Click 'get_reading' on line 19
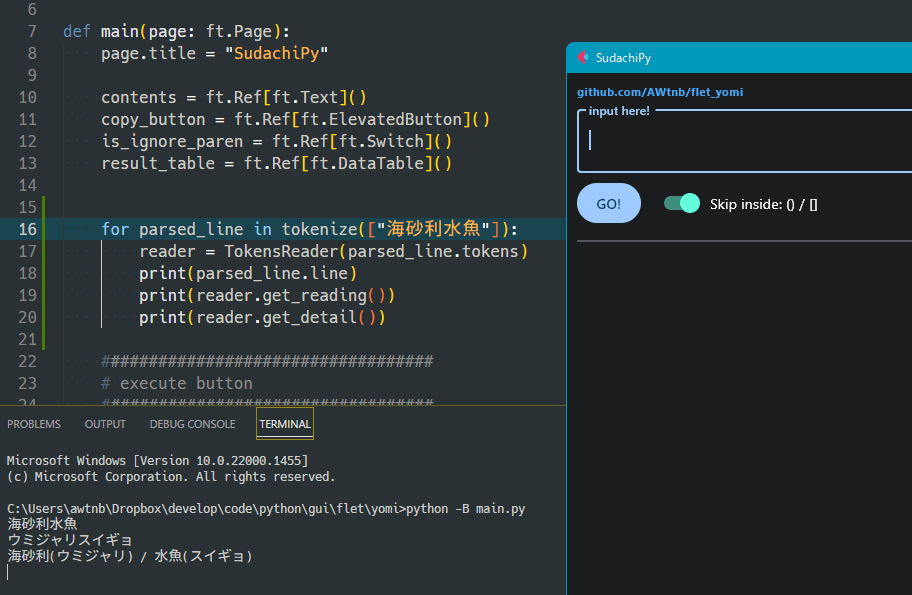912x595 pixels. pos(315,295)
